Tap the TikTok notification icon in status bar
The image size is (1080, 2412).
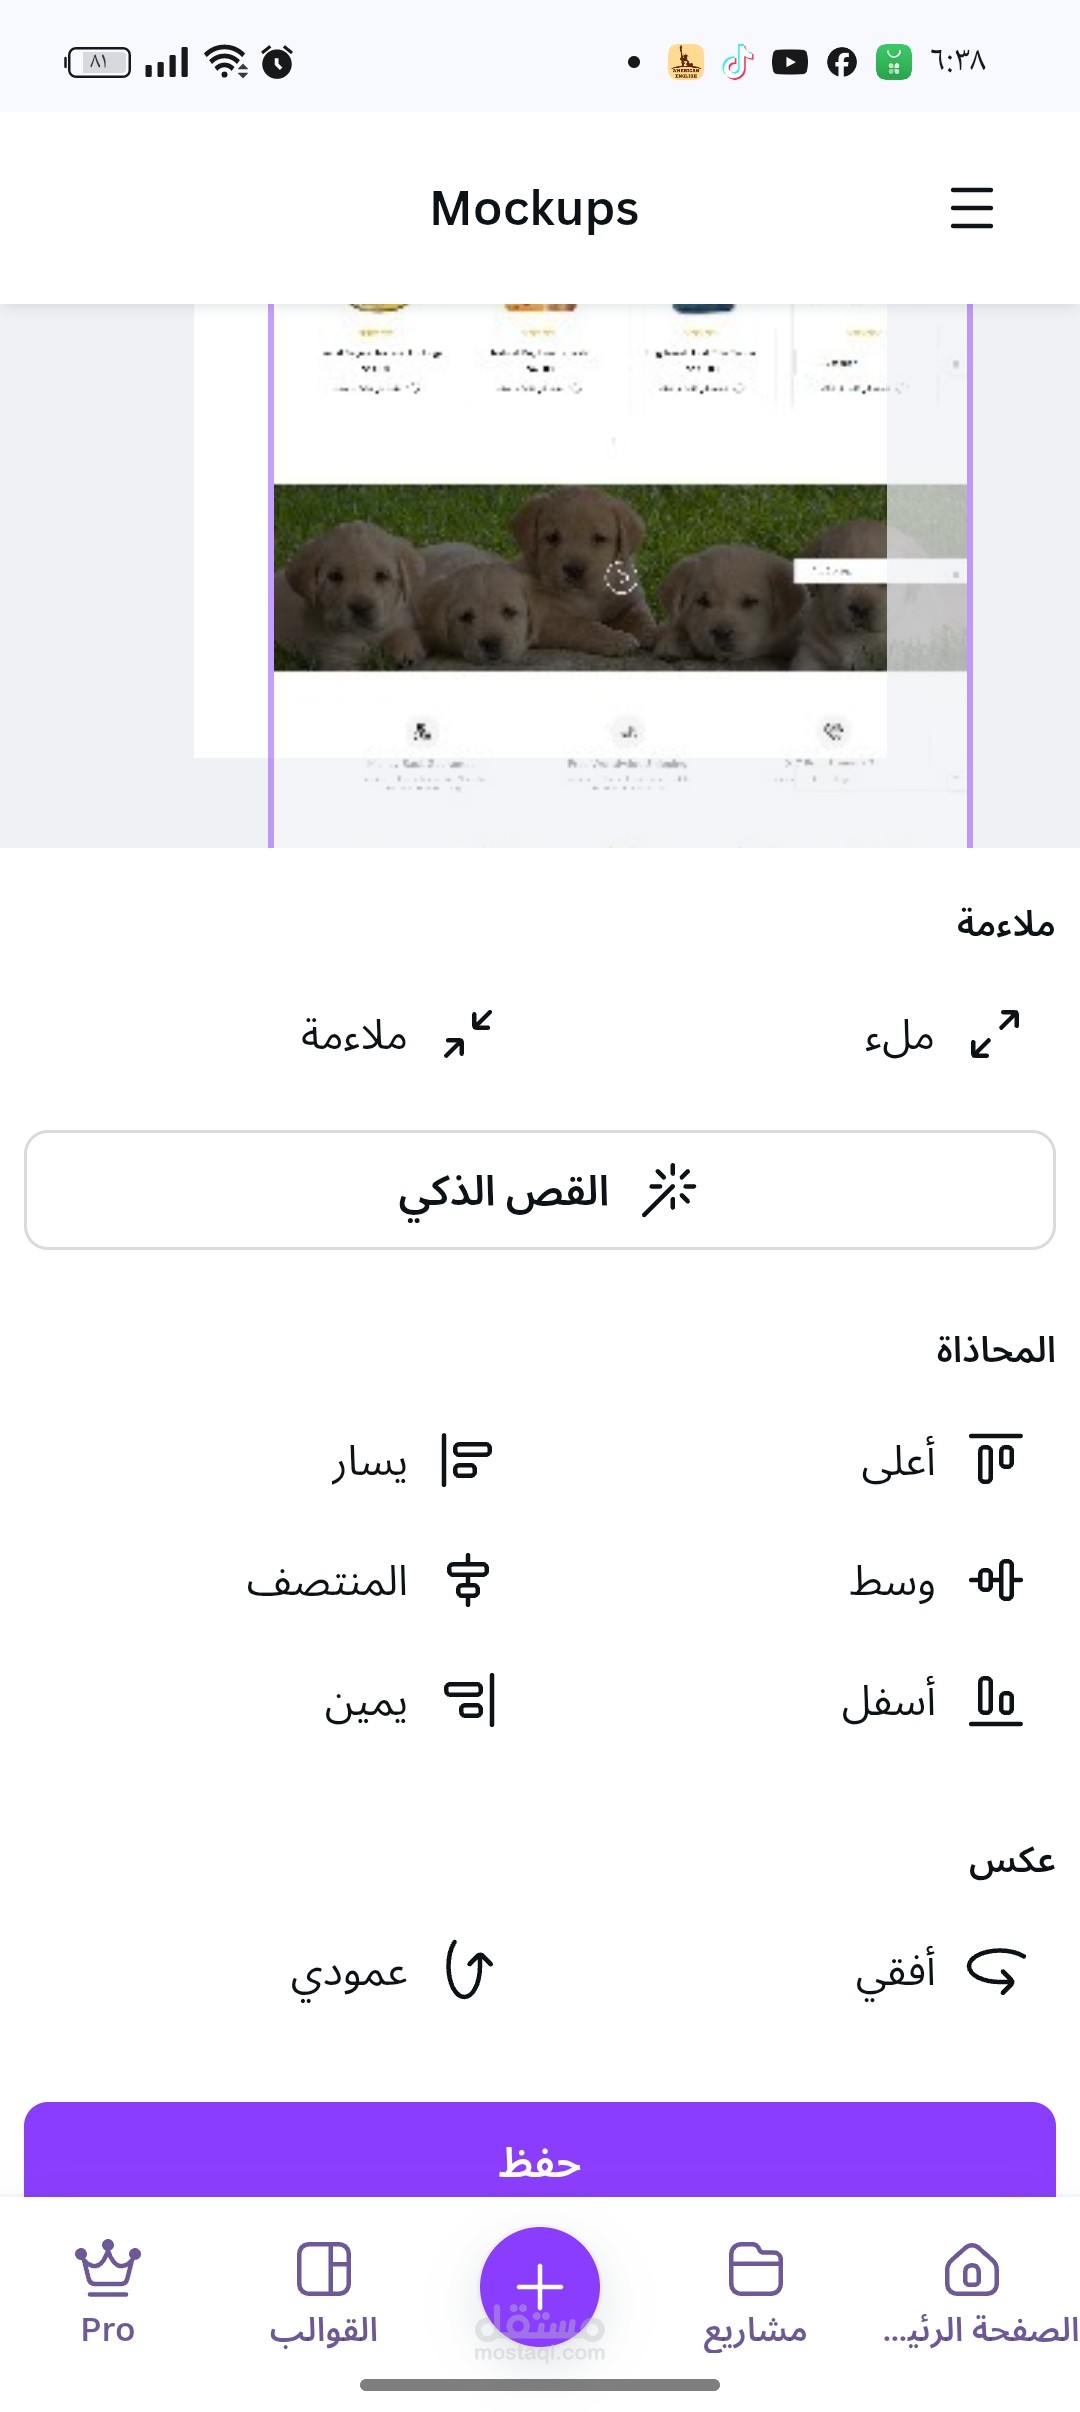coord(738,62)
